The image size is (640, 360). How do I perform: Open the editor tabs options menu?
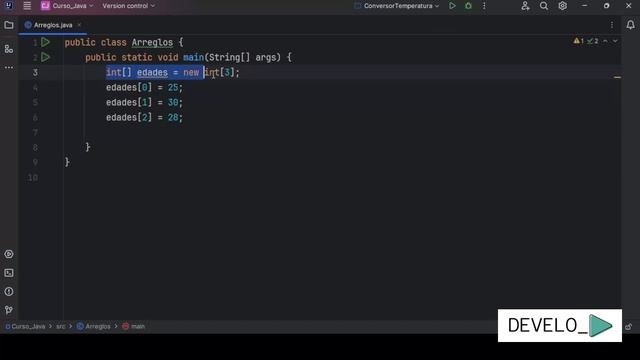[x=612, y=25]
